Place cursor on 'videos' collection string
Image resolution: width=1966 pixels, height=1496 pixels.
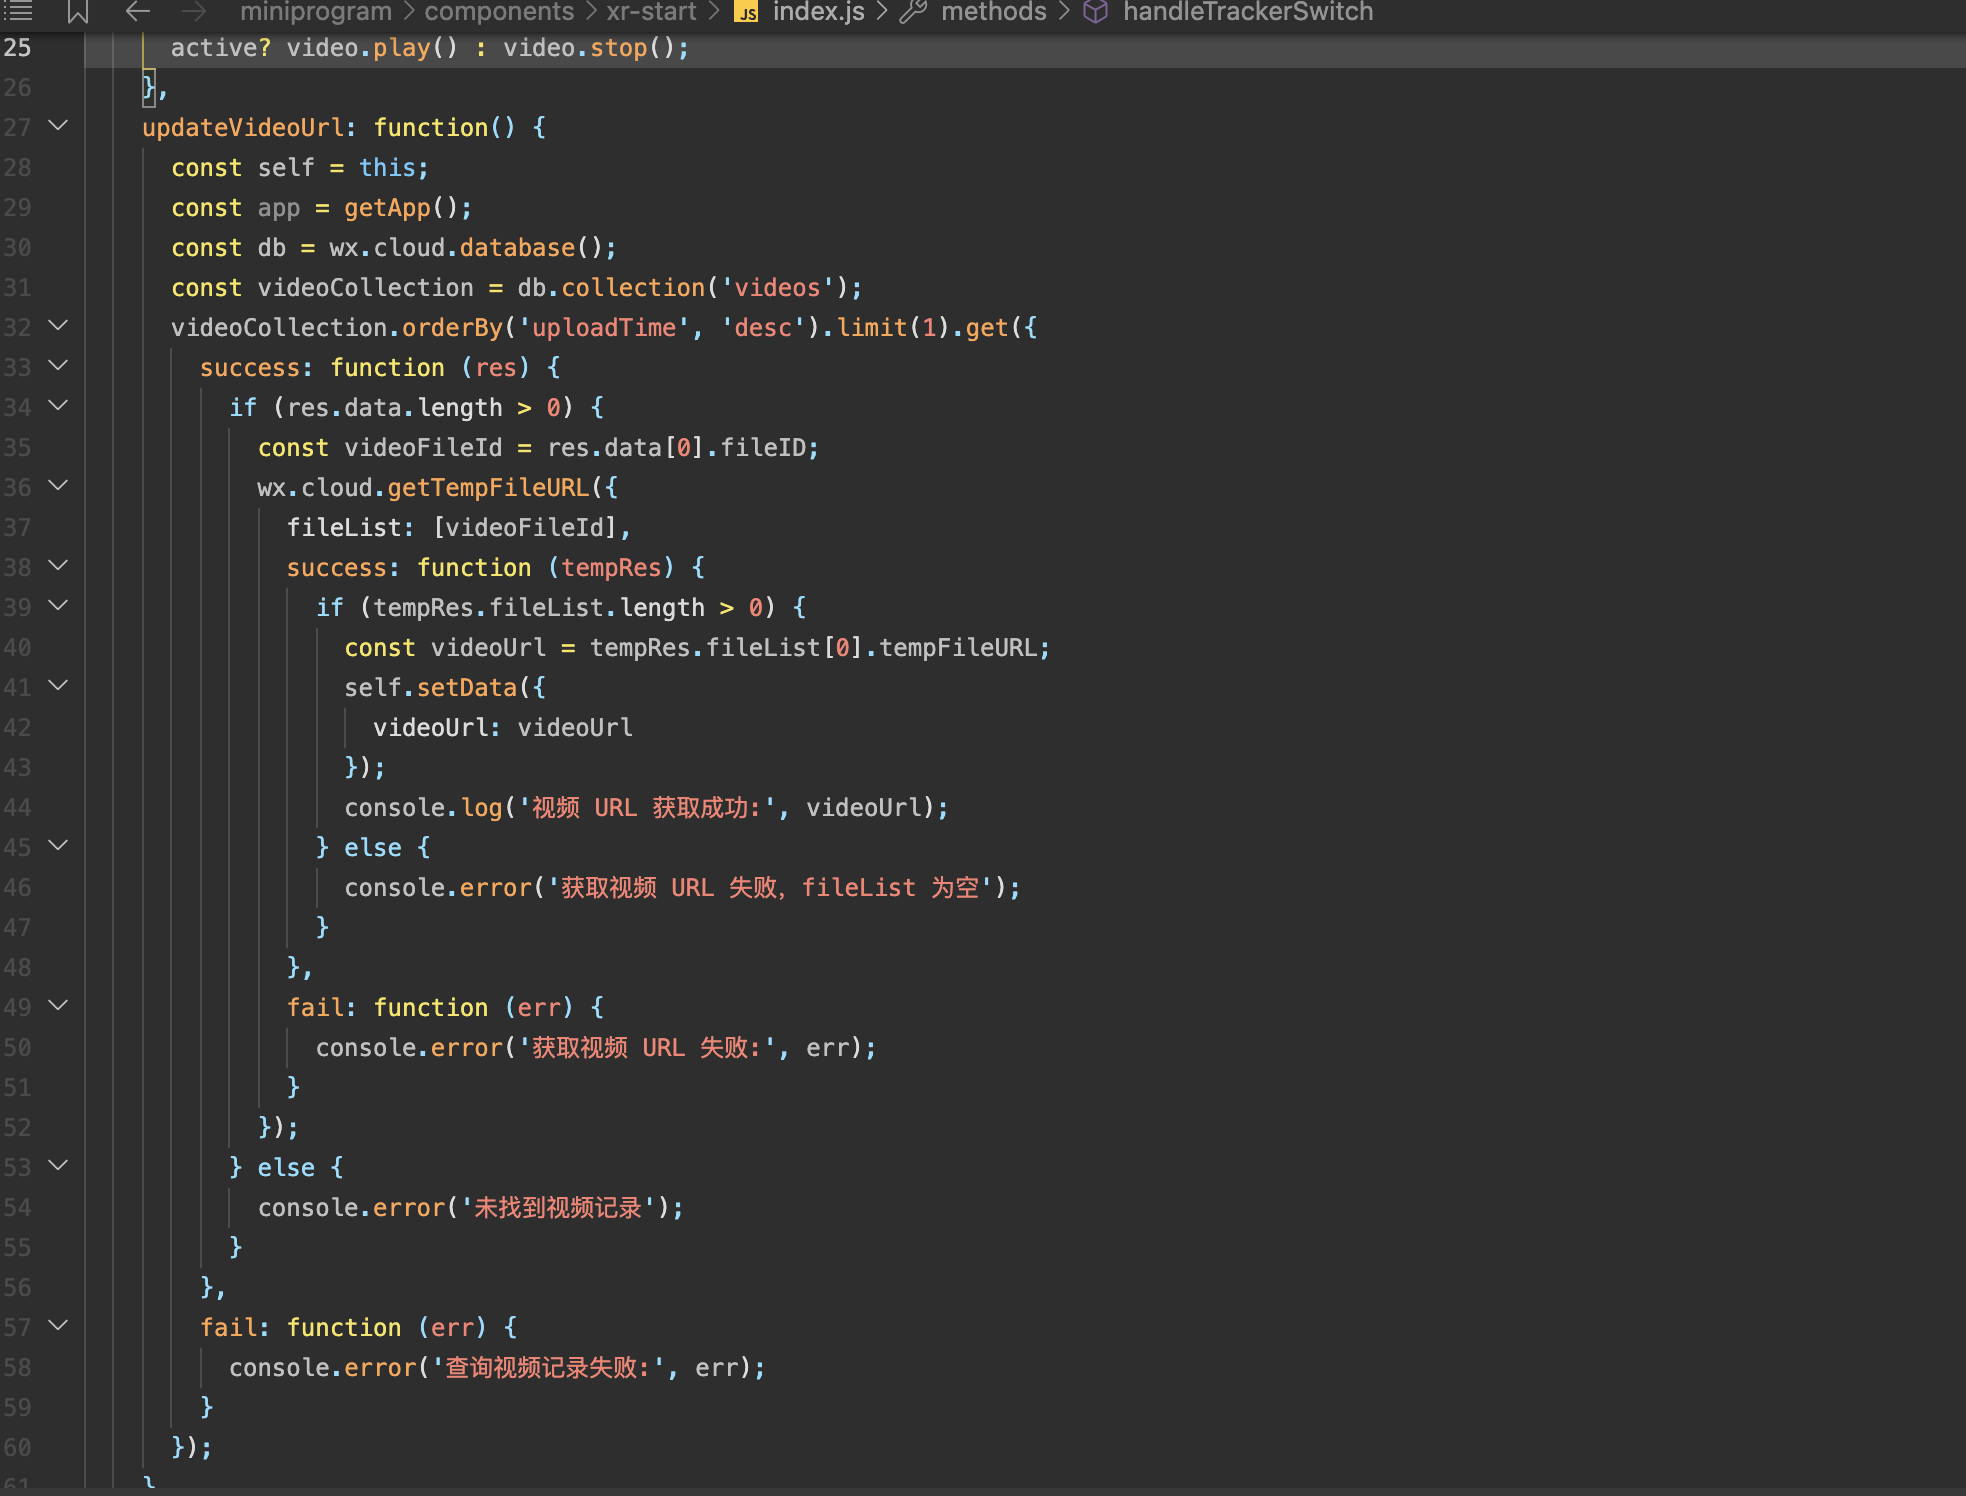(x=777, y=288)
